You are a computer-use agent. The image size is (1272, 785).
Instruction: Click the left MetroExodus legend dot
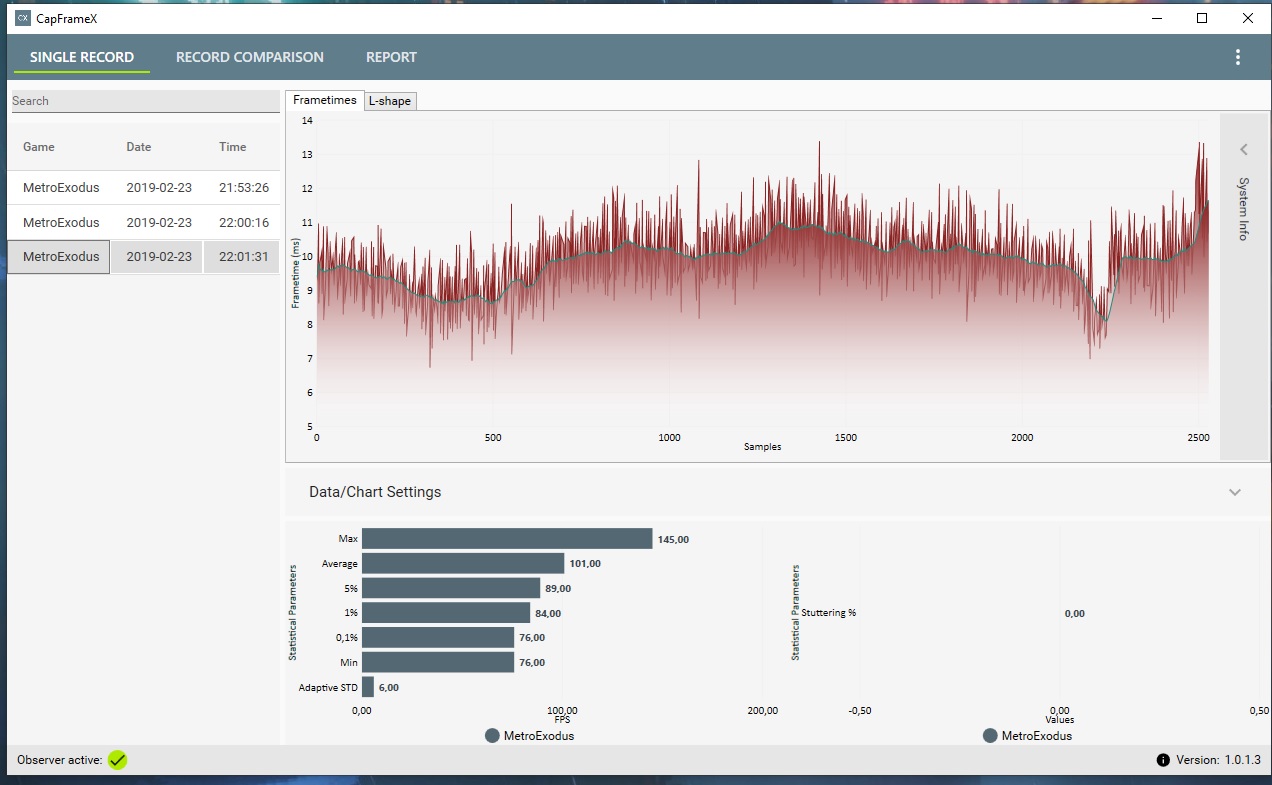[x=492, y=736]
